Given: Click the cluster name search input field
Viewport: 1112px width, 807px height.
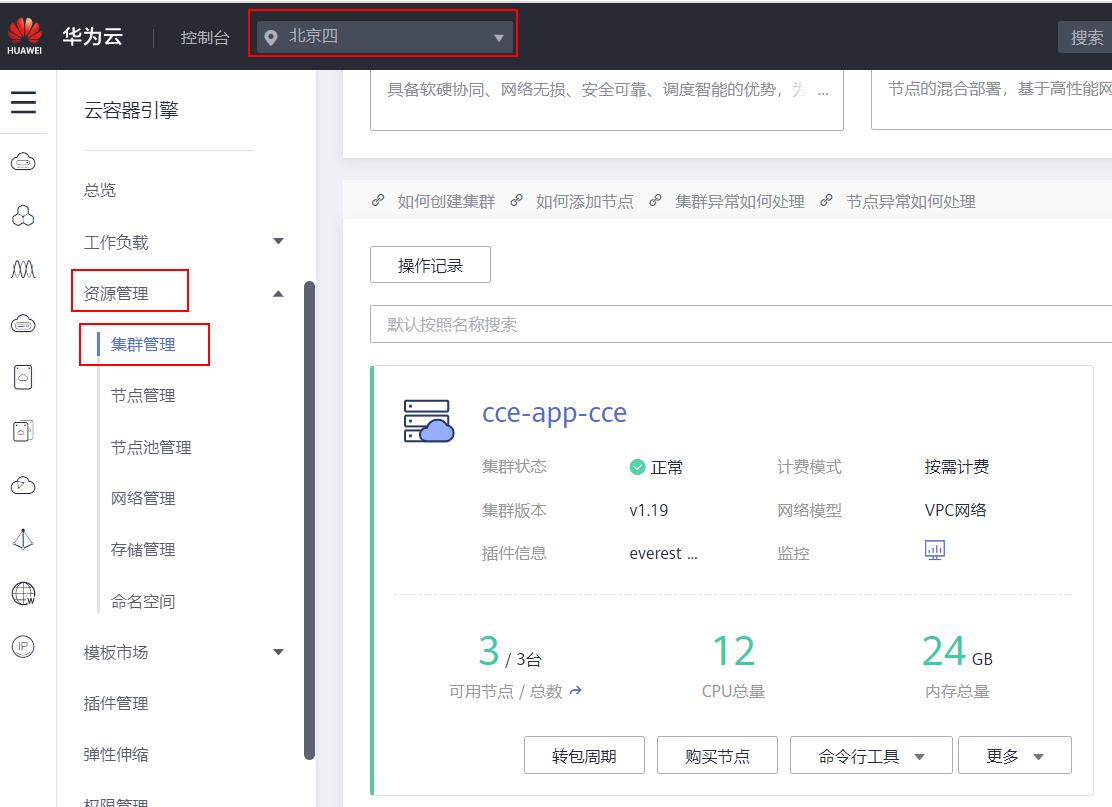Looking at the screenshot, I should (600, 323).
